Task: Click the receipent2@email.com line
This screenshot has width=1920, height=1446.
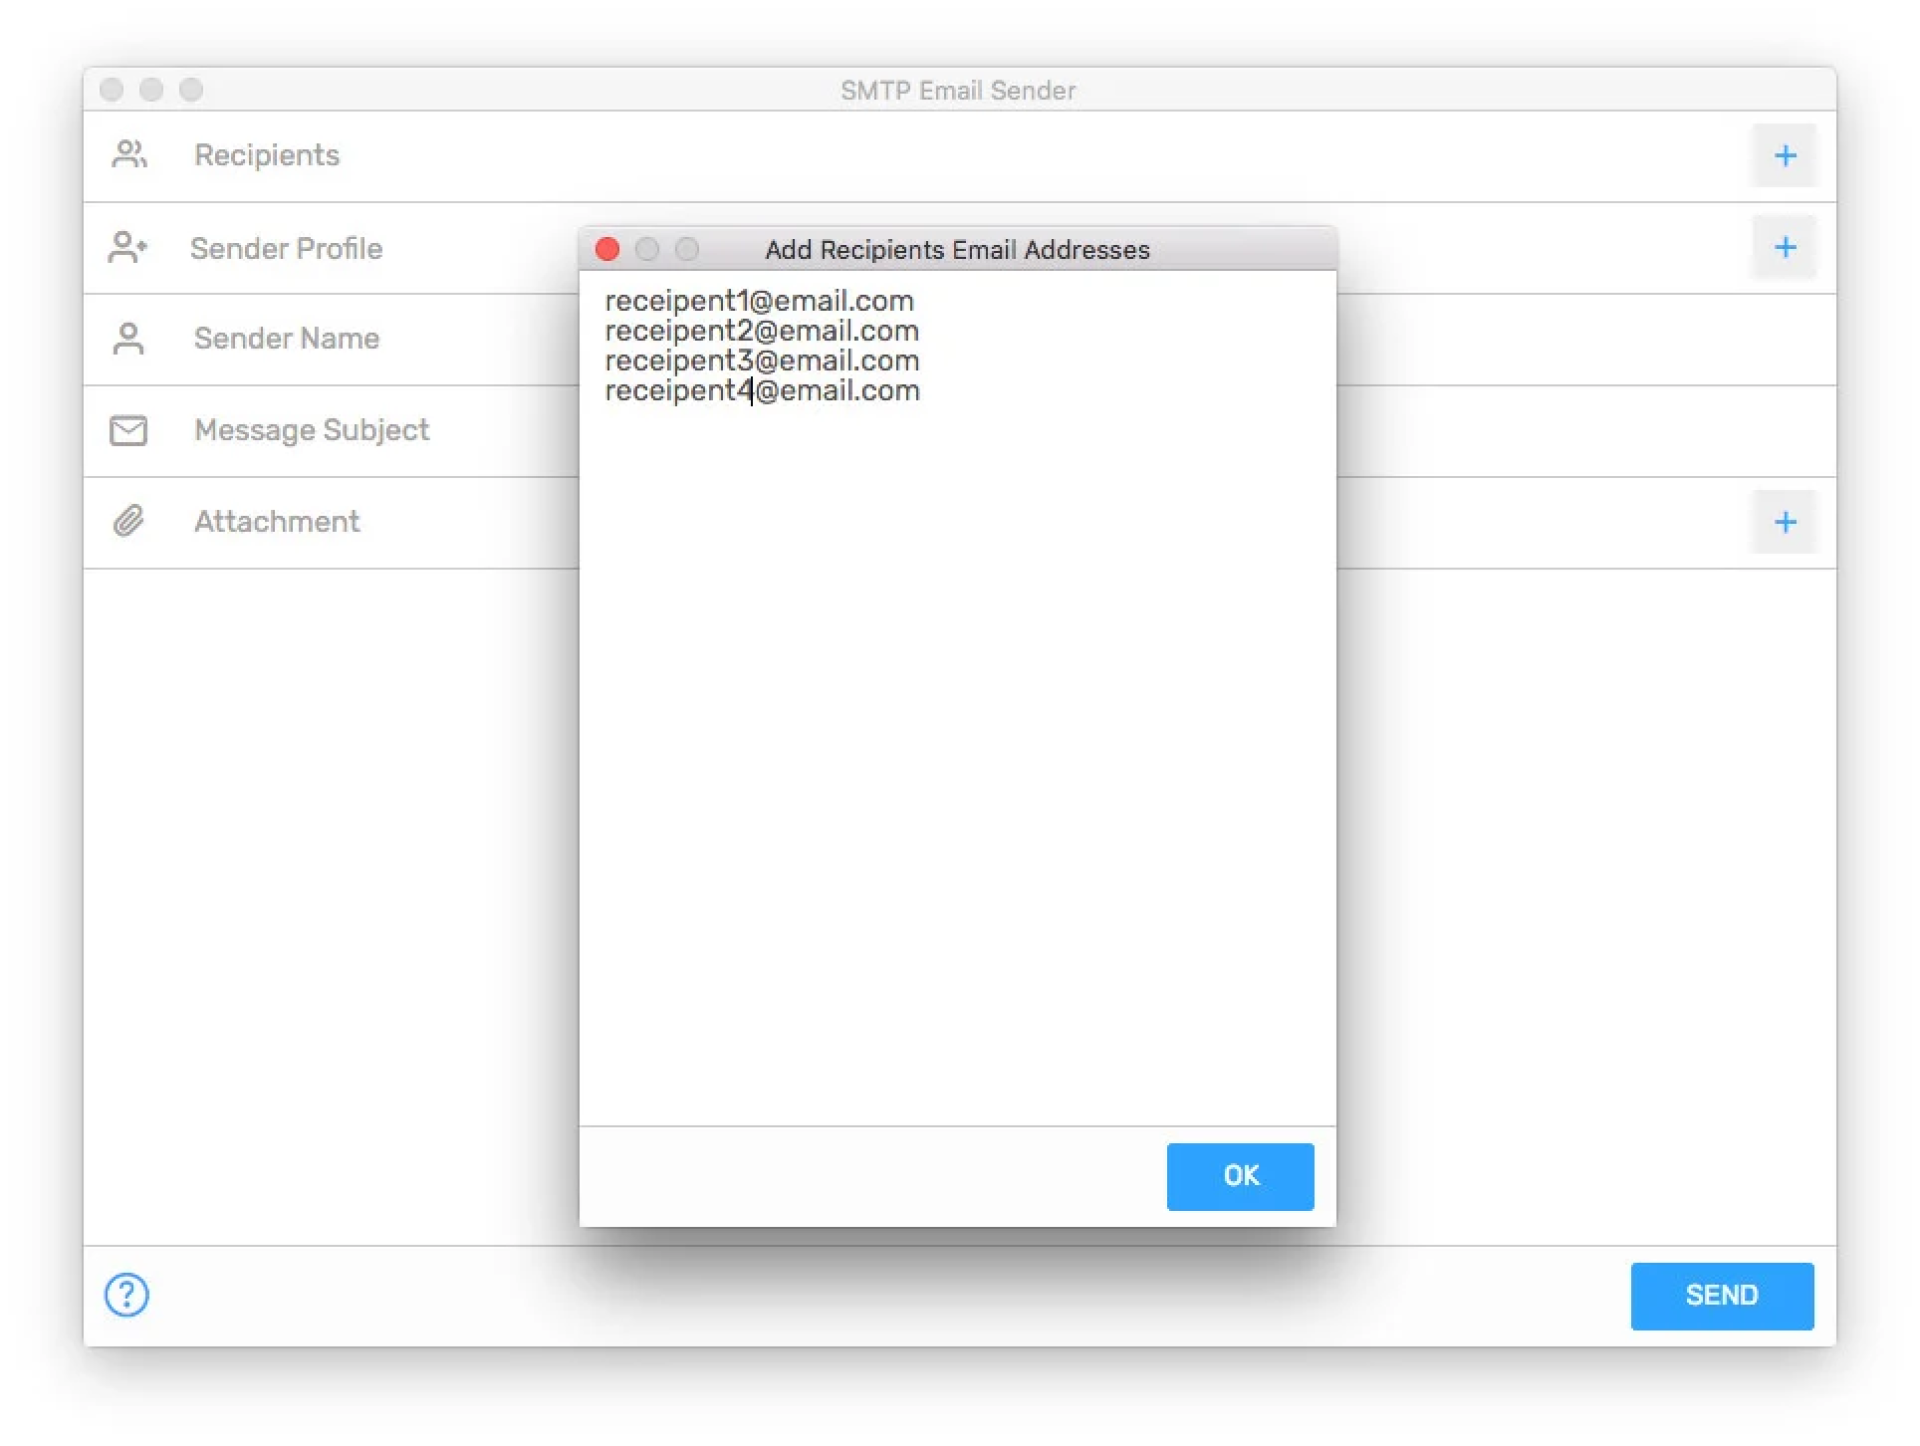Action: 761,331
